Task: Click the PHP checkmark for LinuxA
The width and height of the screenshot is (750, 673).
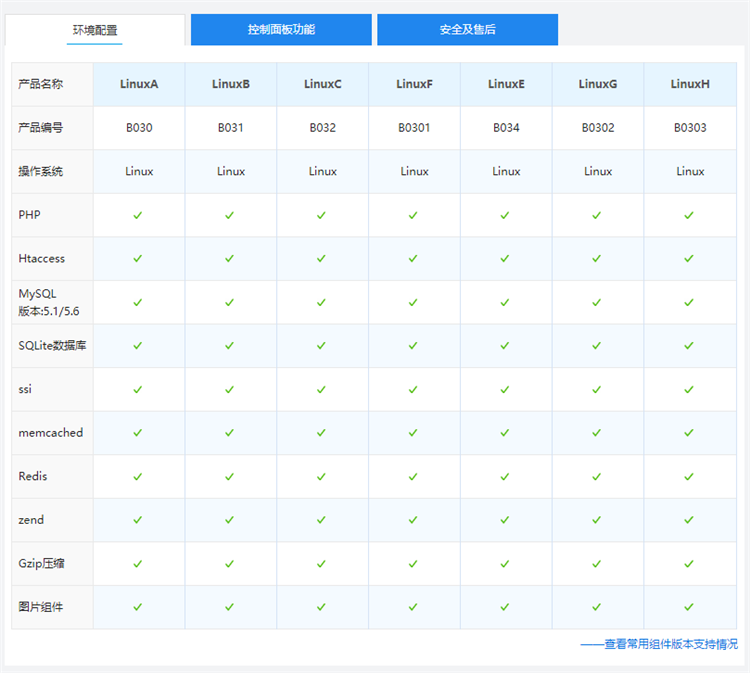Action: [x=138, y=215]
